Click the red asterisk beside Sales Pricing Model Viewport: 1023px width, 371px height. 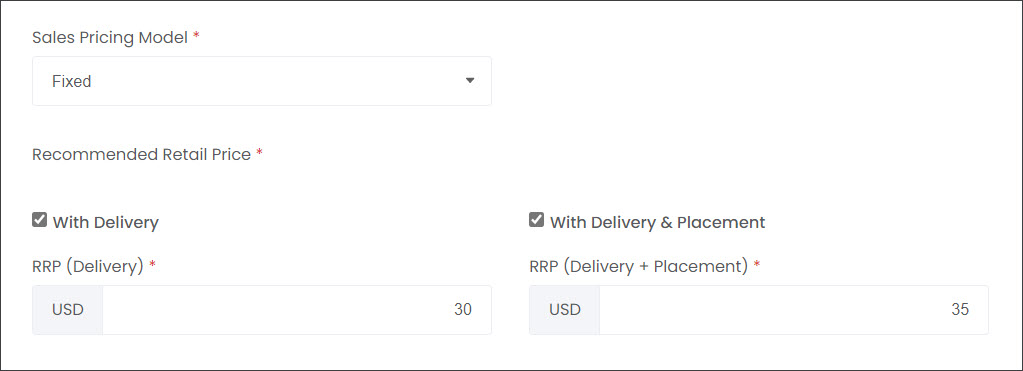point(196,36)
